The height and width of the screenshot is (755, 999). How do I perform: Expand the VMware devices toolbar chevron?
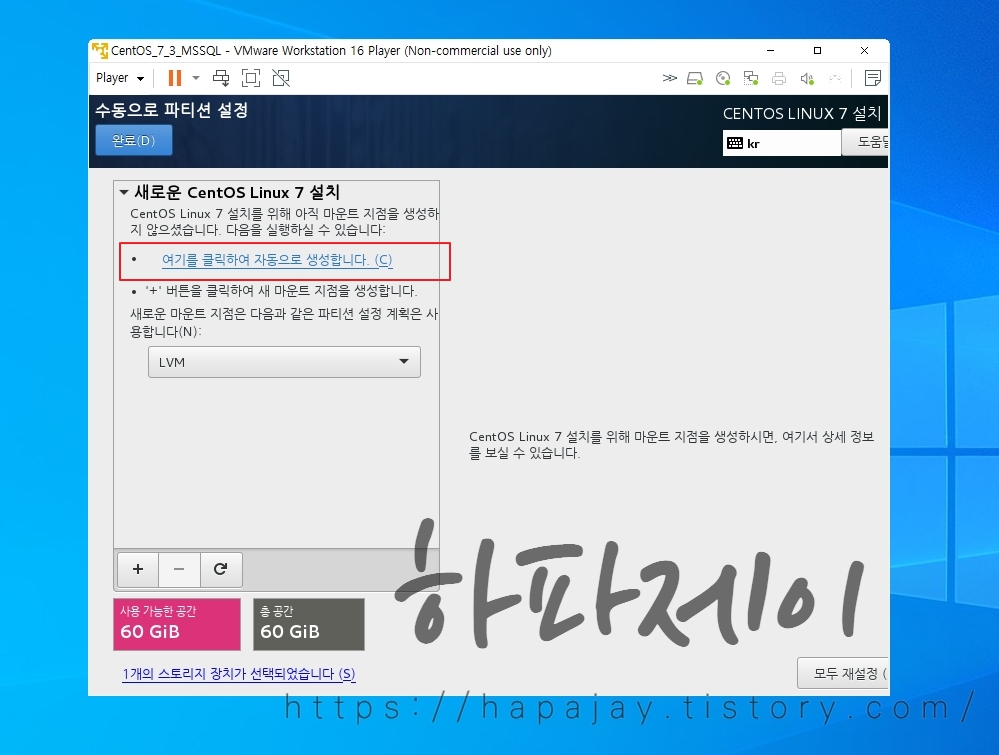pos(669,78)
